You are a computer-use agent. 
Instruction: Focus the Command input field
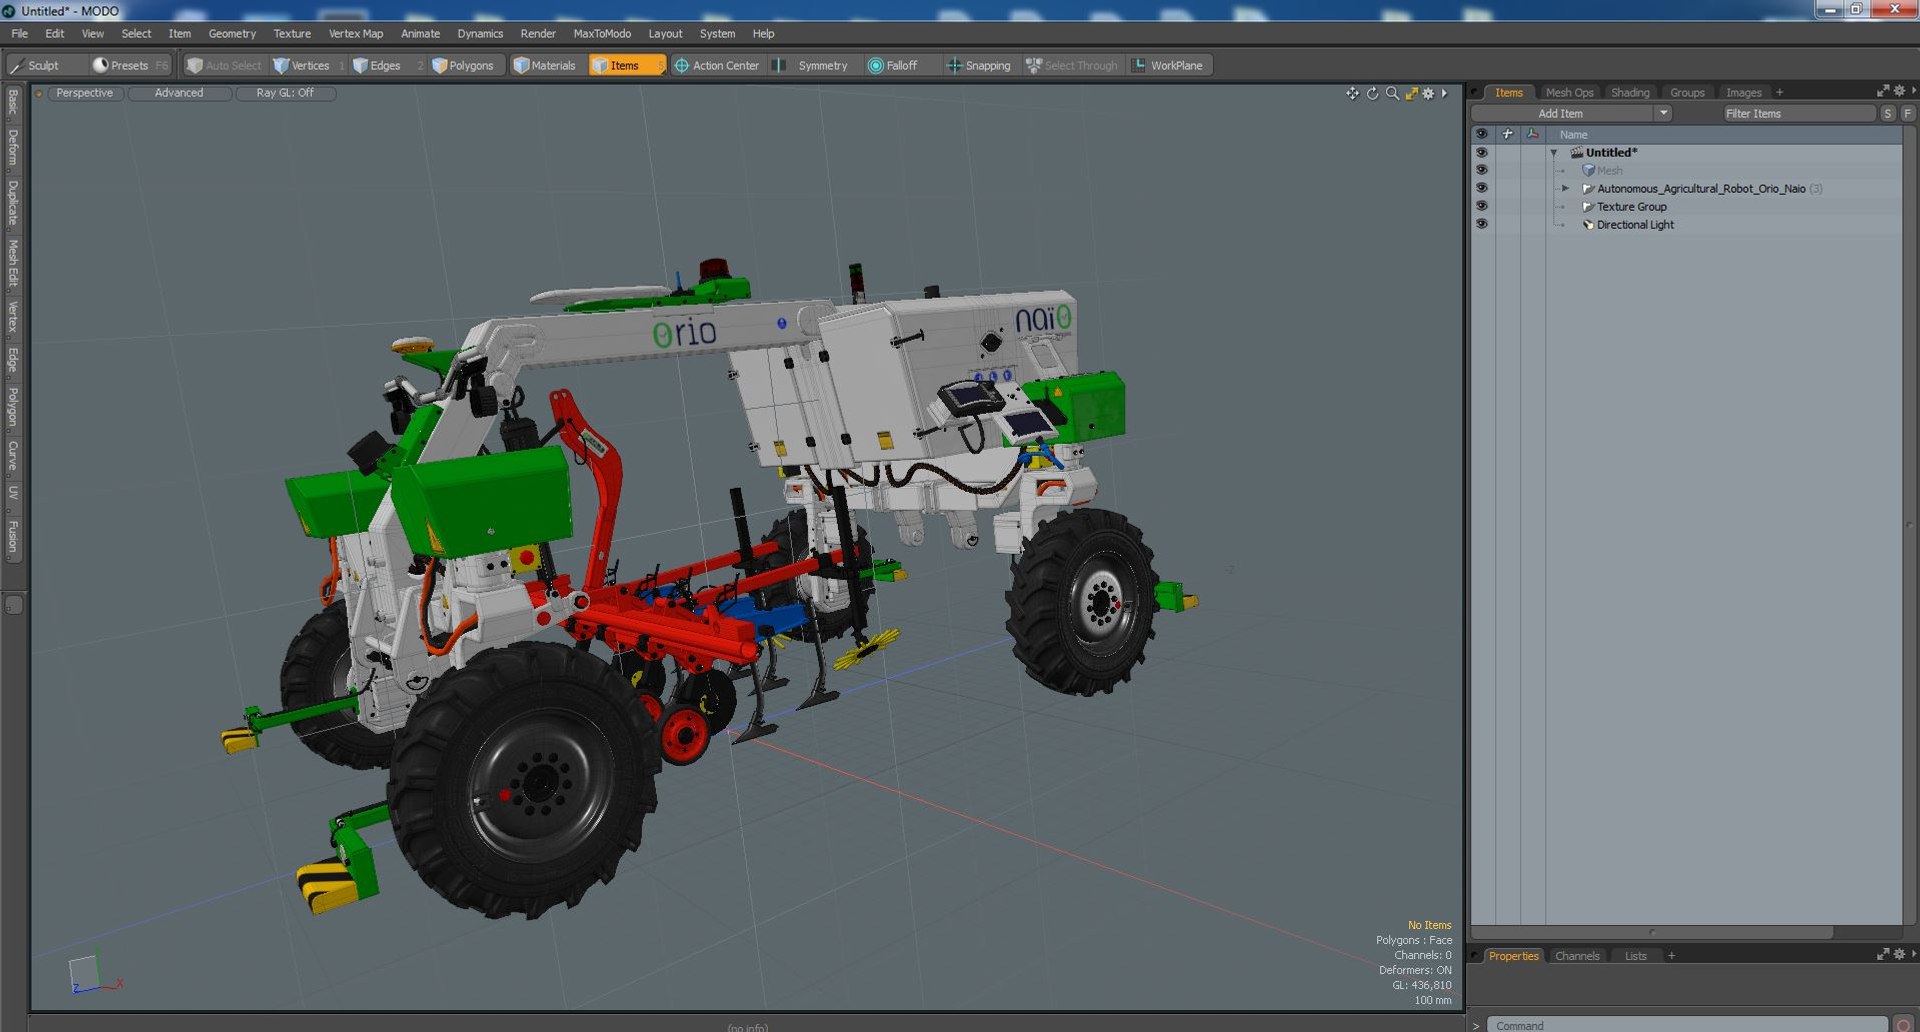click(1686, 1025)
